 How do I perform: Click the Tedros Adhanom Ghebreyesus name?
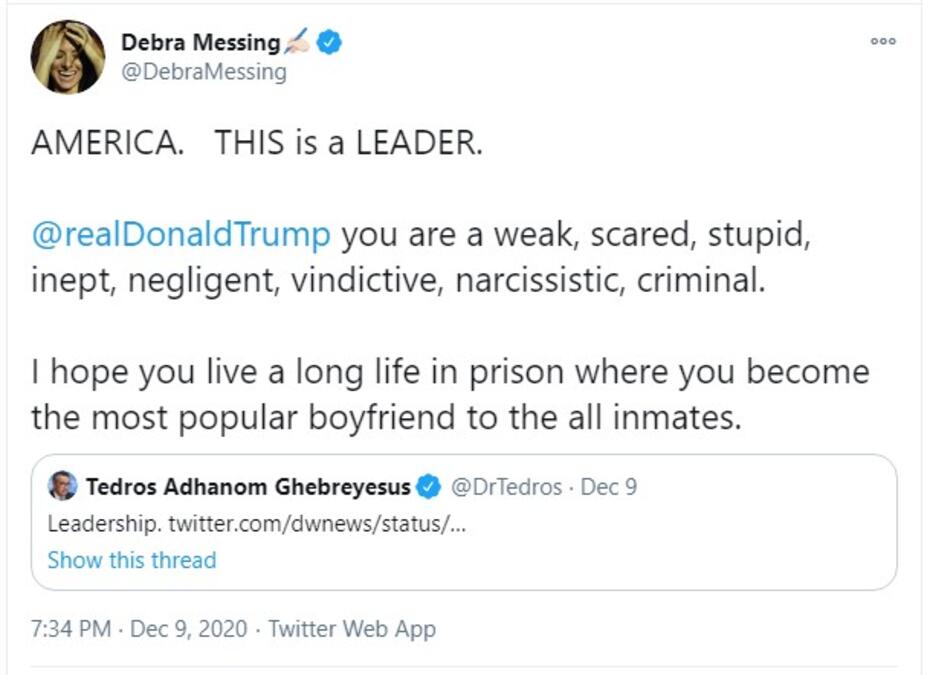(248, 487)
